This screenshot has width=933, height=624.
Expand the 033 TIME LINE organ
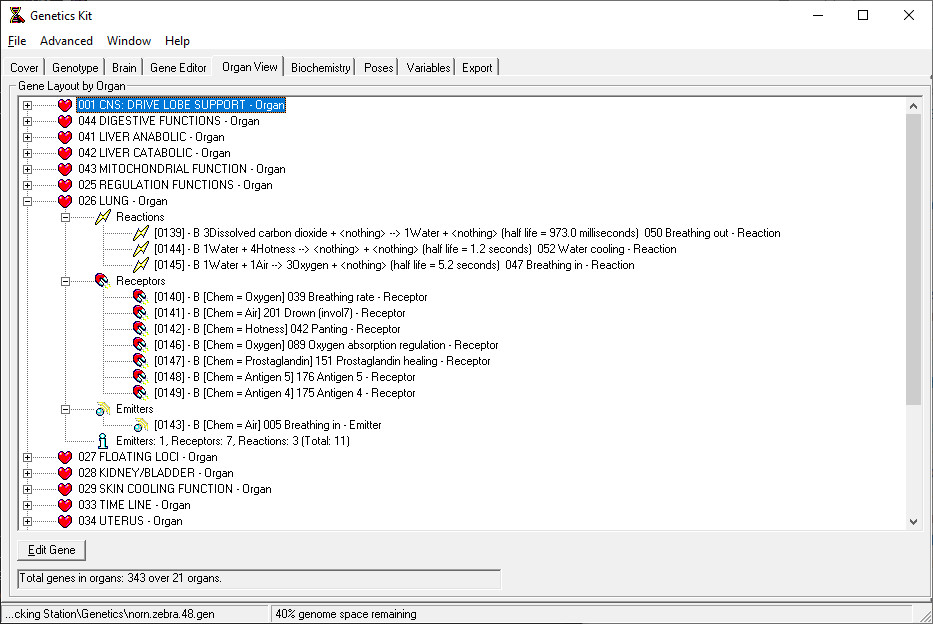point(27,505)
